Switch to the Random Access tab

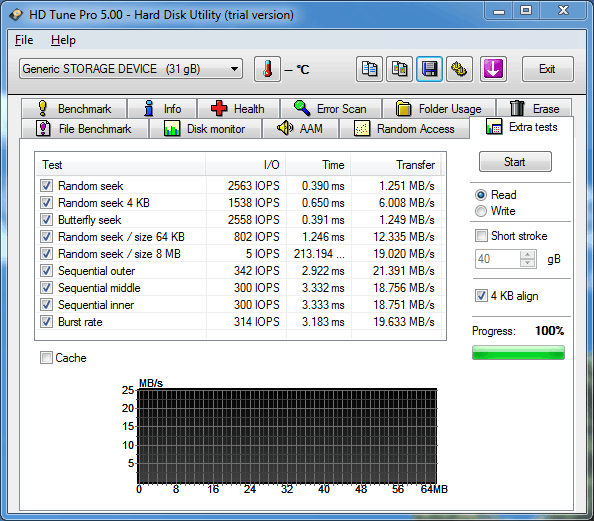tap(404, 129)
